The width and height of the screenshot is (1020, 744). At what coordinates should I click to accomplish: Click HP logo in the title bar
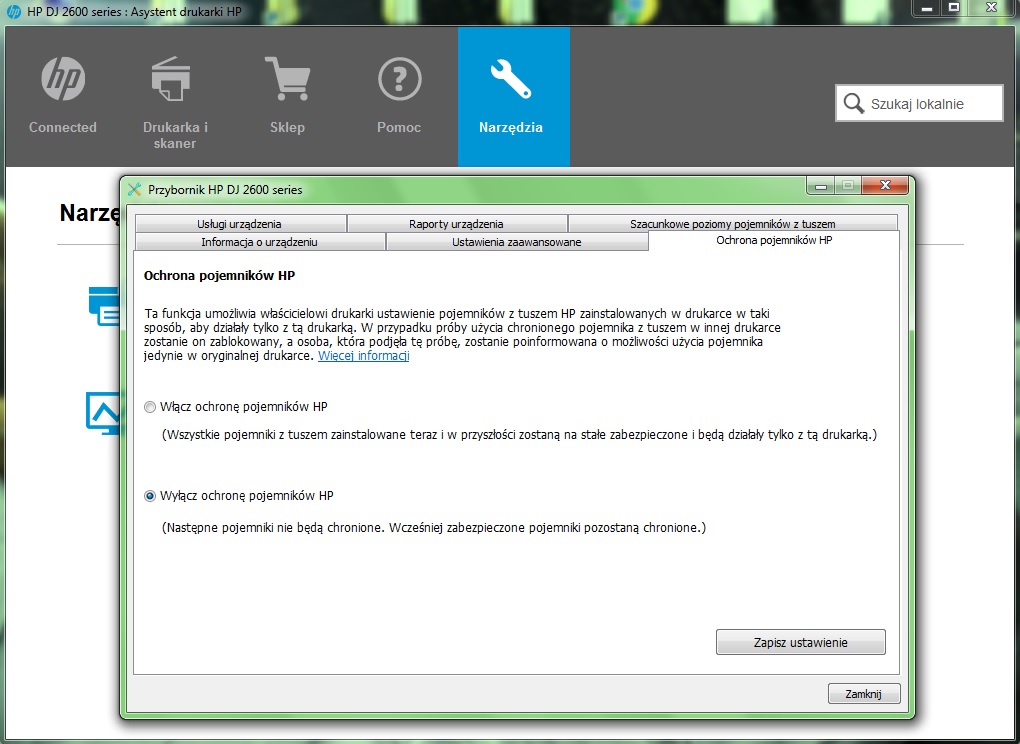pyautogui.click(x=14, y=12)
